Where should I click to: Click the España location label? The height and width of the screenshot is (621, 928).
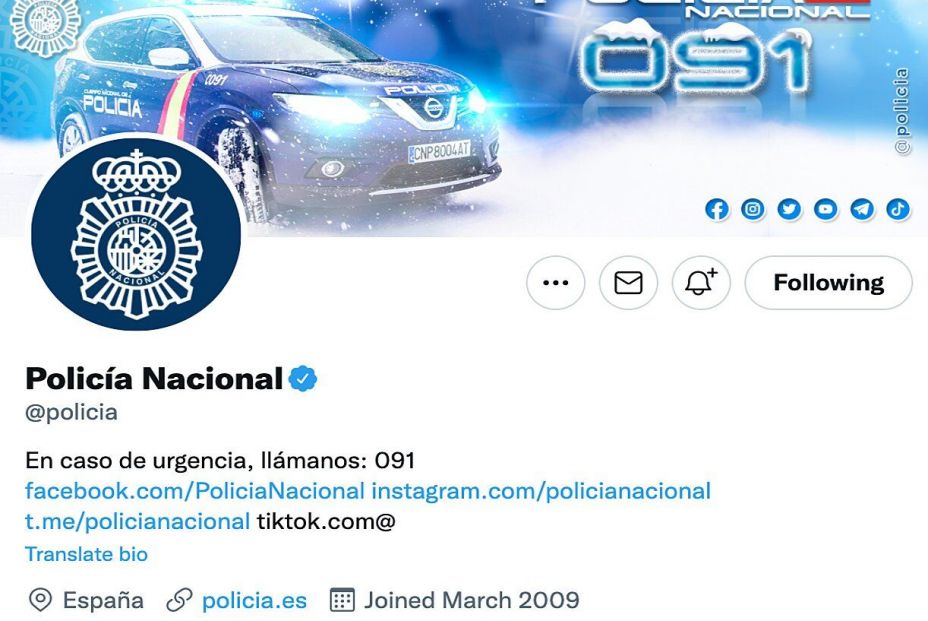[103, 600]
